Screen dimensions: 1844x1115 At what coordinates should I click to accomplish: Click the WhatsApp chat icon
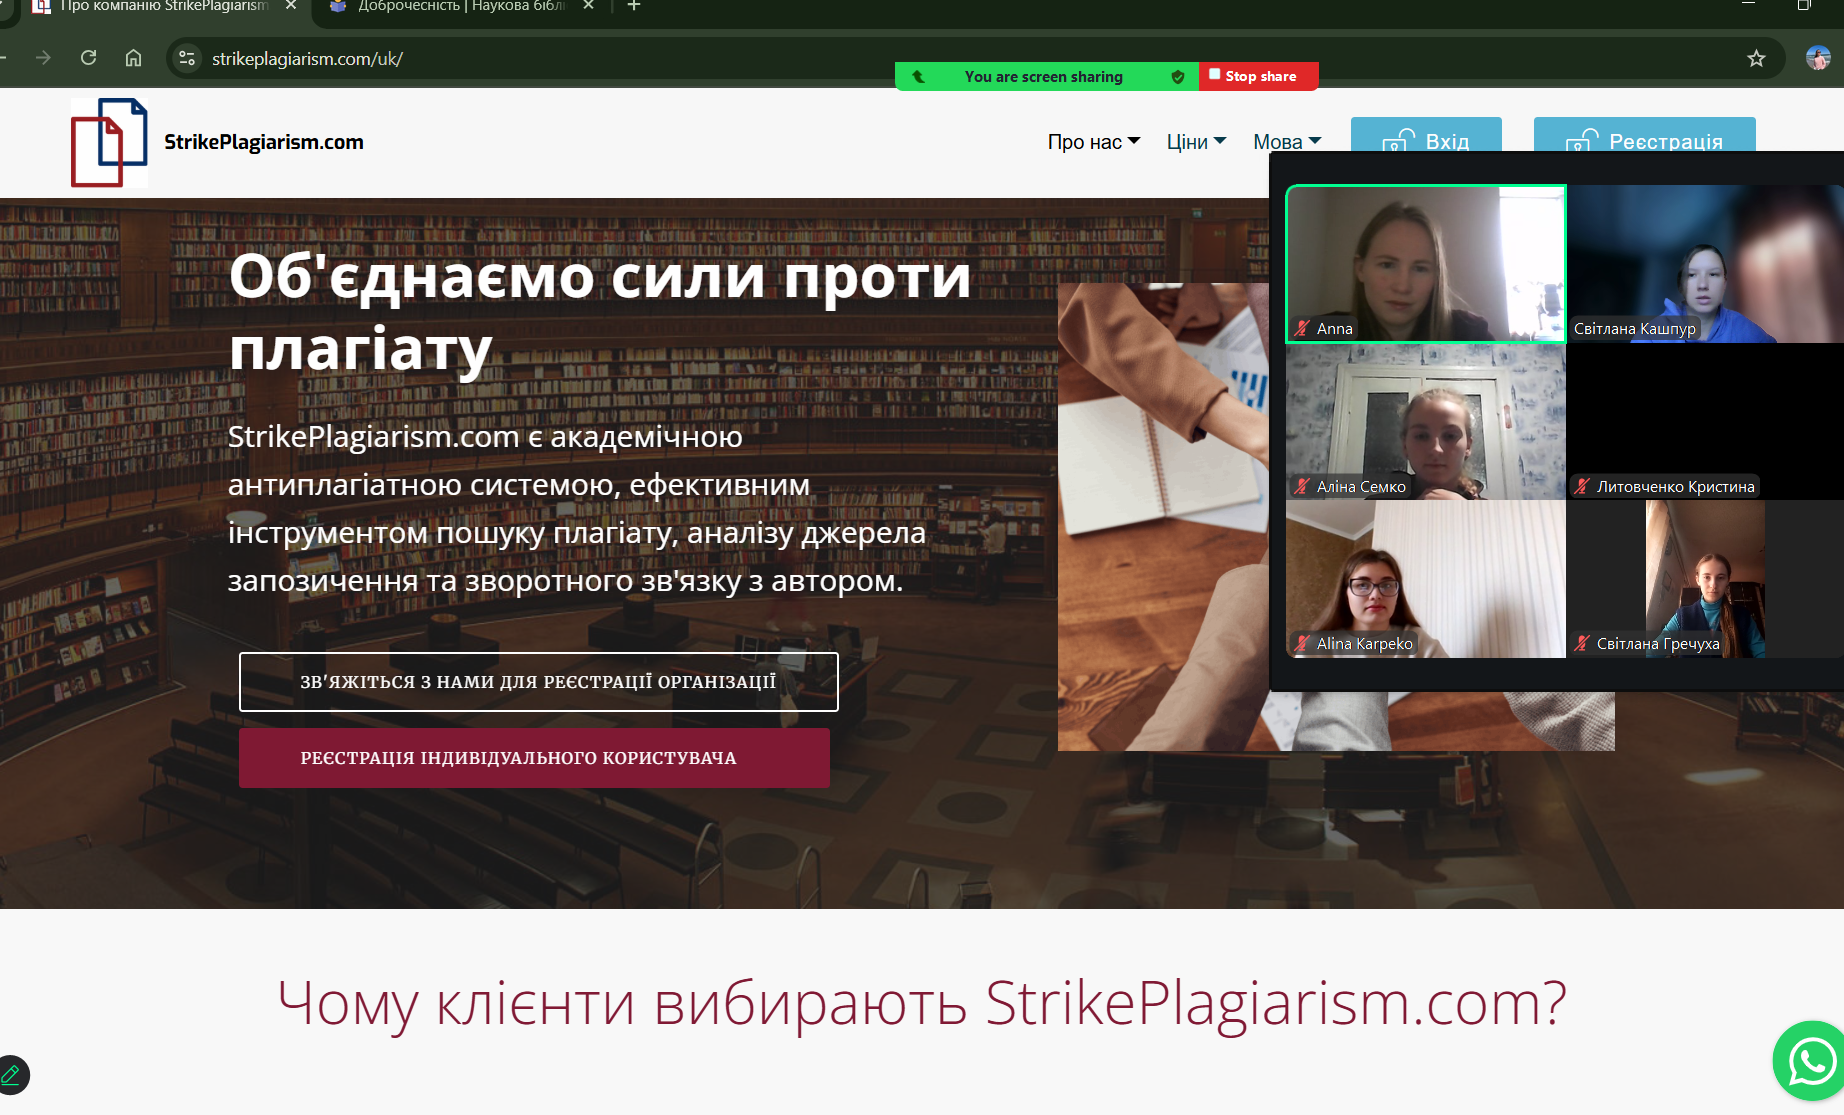(x=1810, y=1061)
